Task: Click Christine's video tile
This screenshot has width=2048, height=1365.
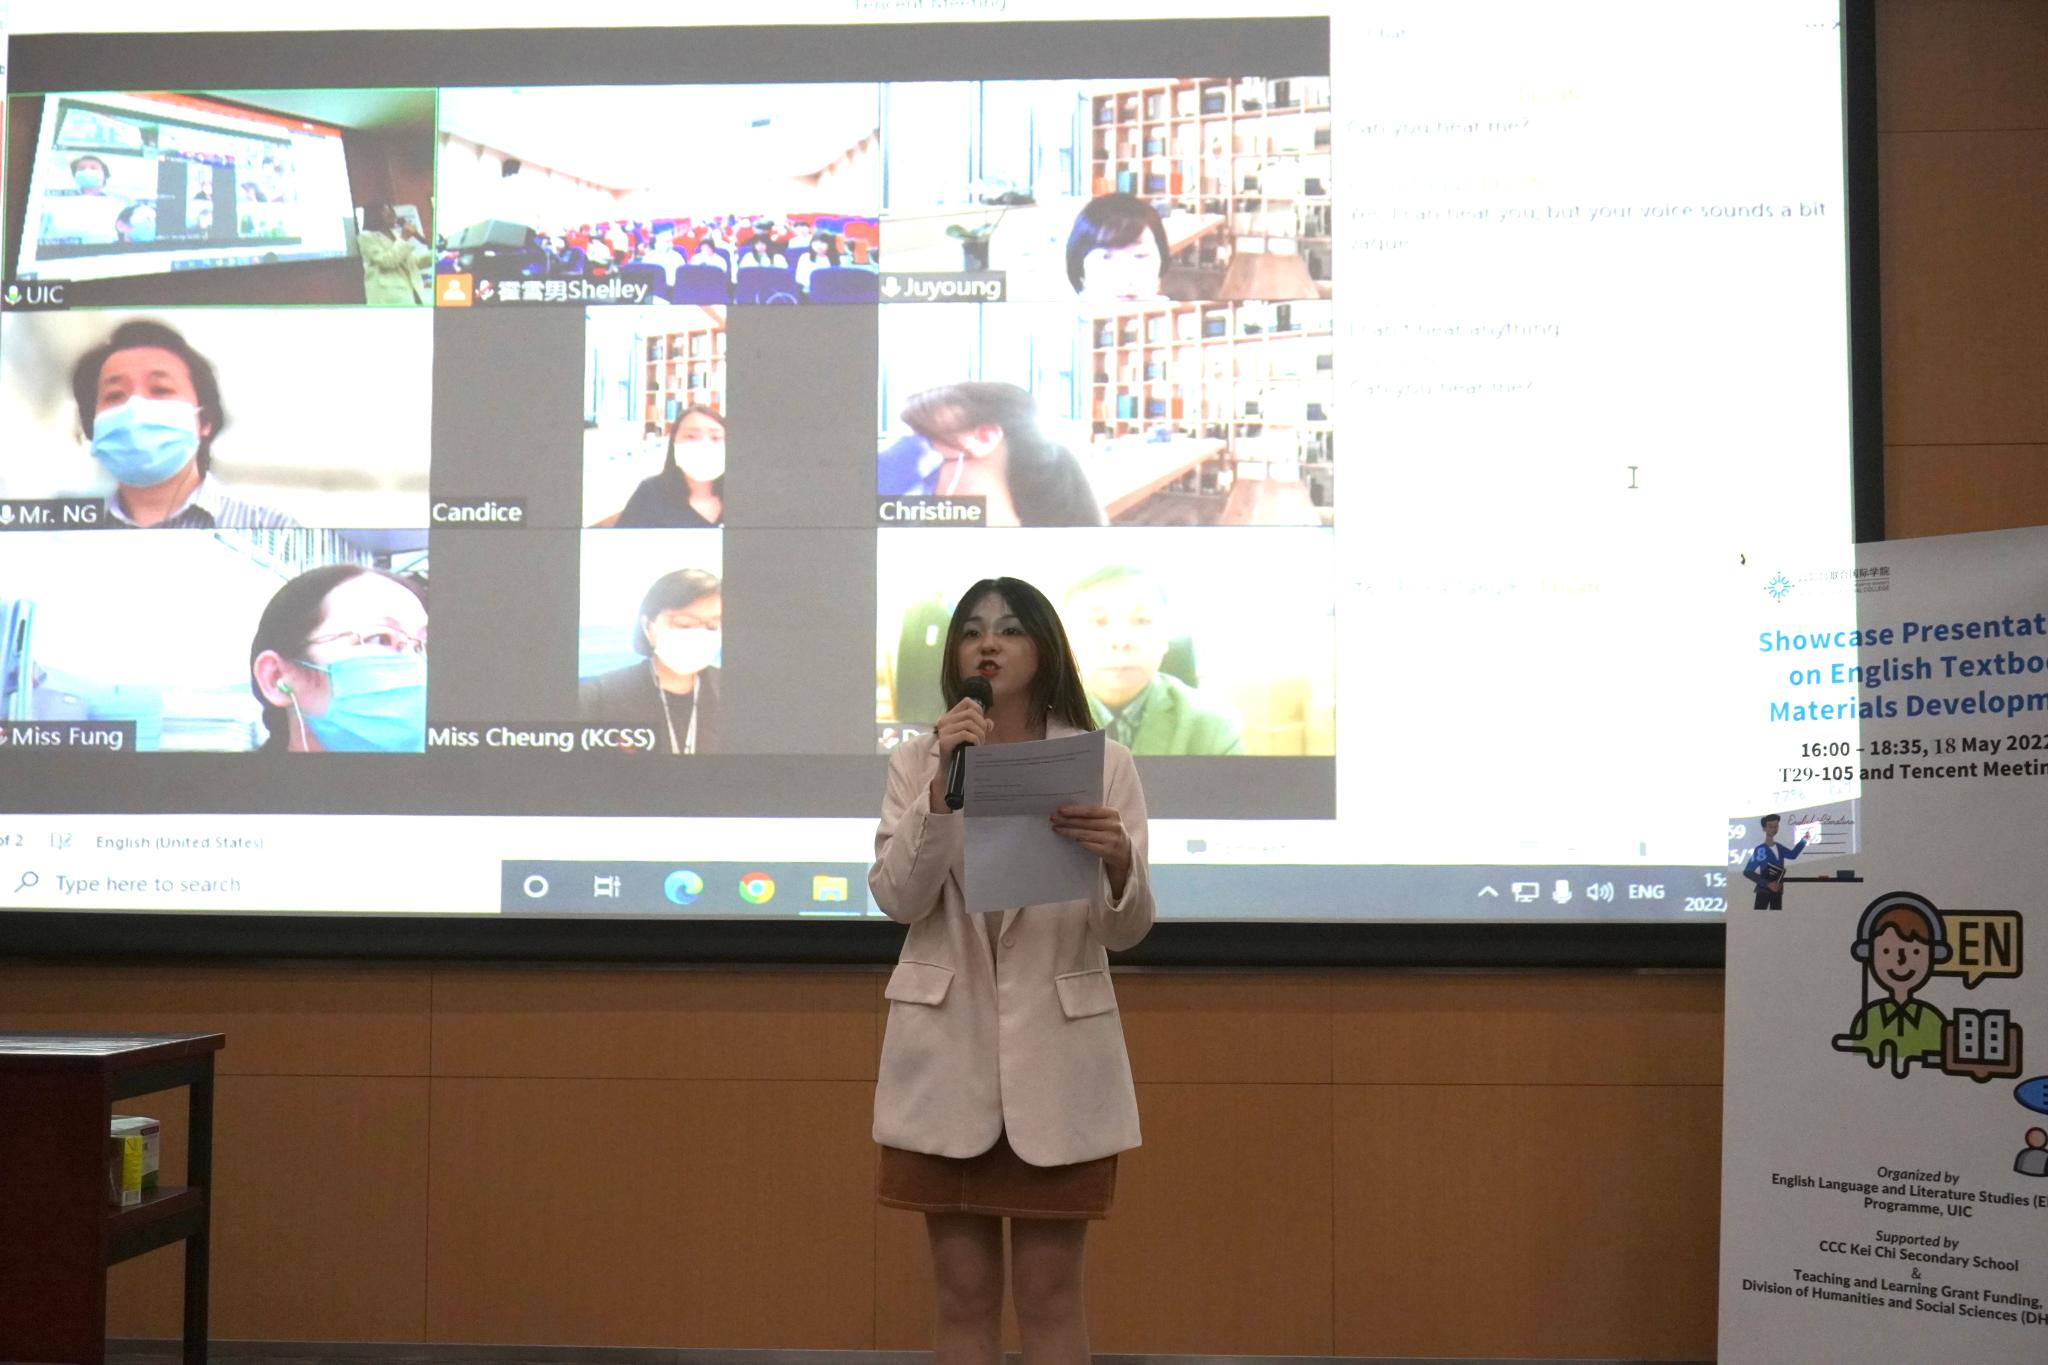Action: pos(1105,415)
